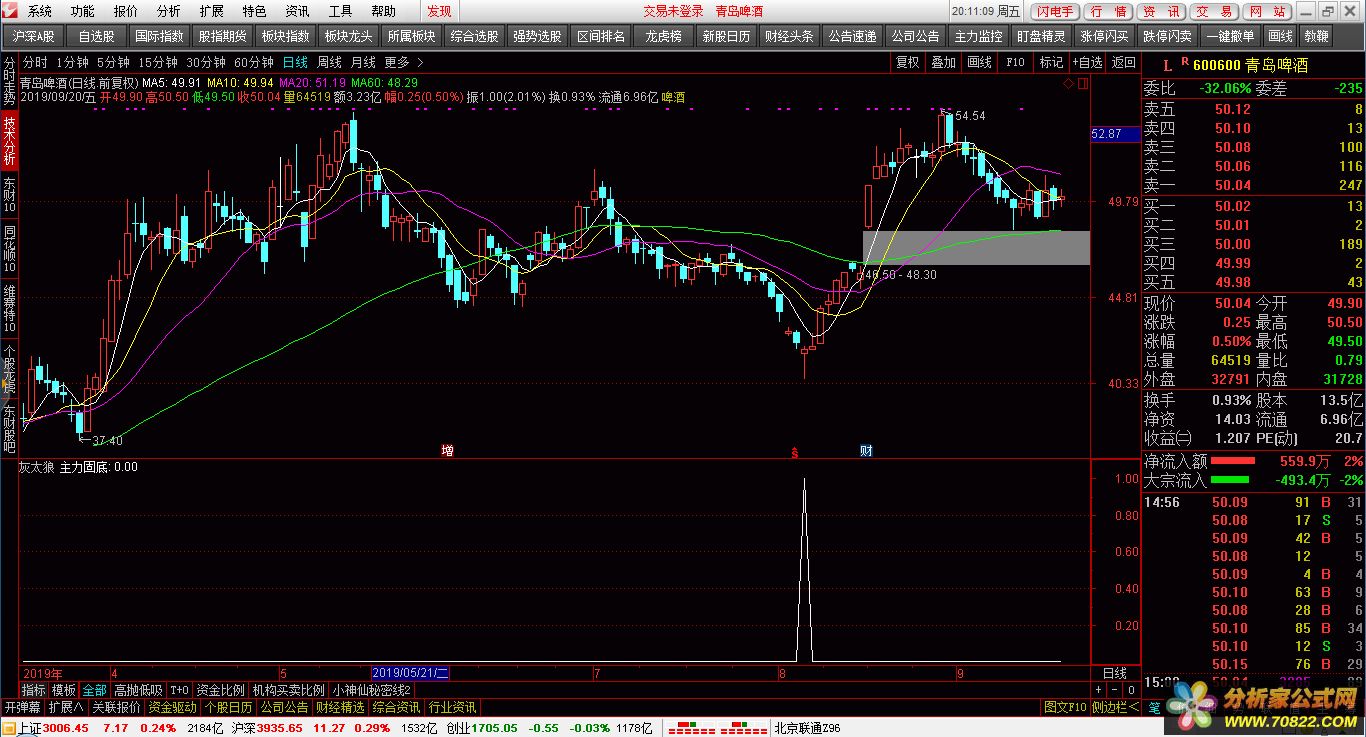Collapse the 侧边栏 sidebar toggle
Viewport: 1366px width, 737px height.
pos(1116,707)
